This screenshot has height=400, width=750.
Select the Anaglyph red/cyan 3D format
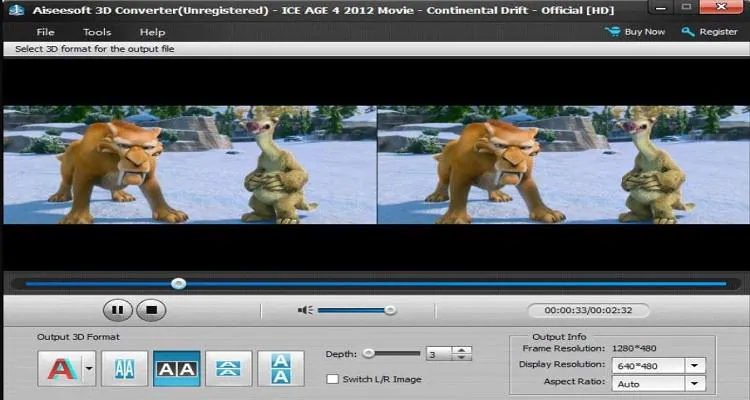pos(62,368)
